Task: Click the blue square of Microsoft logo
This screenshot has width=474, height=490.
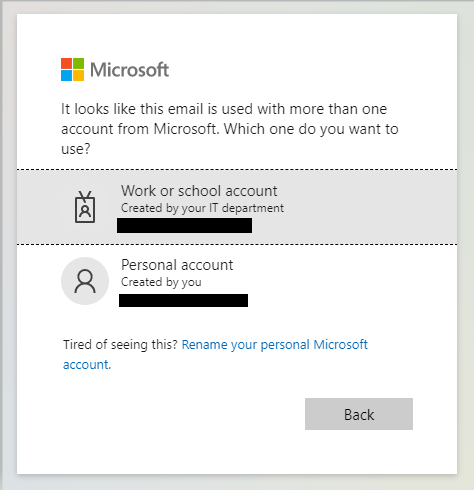Action: [x=66, y=75]
